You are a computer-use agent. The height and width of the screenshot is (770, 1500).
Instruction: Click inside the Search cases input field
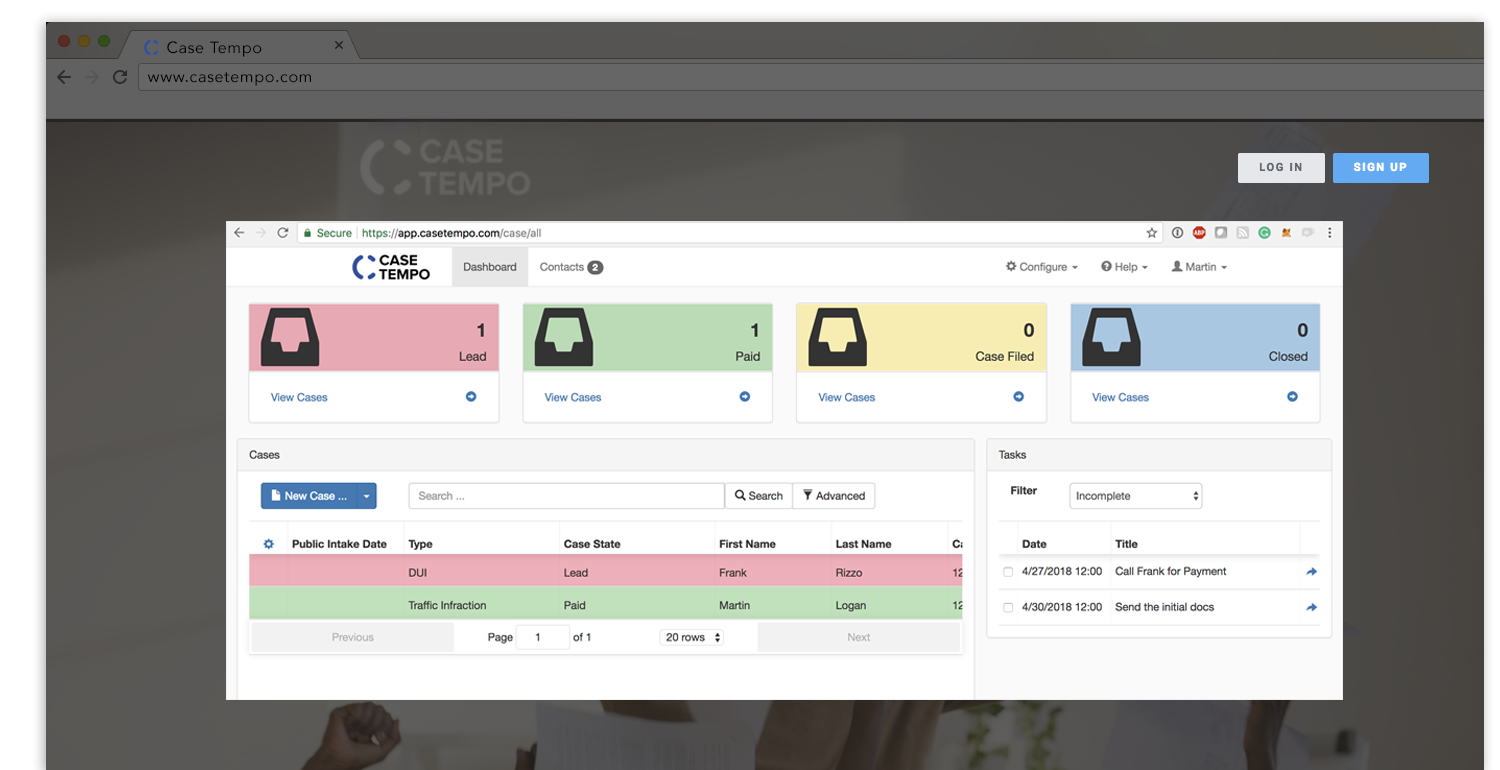[565, 495]
